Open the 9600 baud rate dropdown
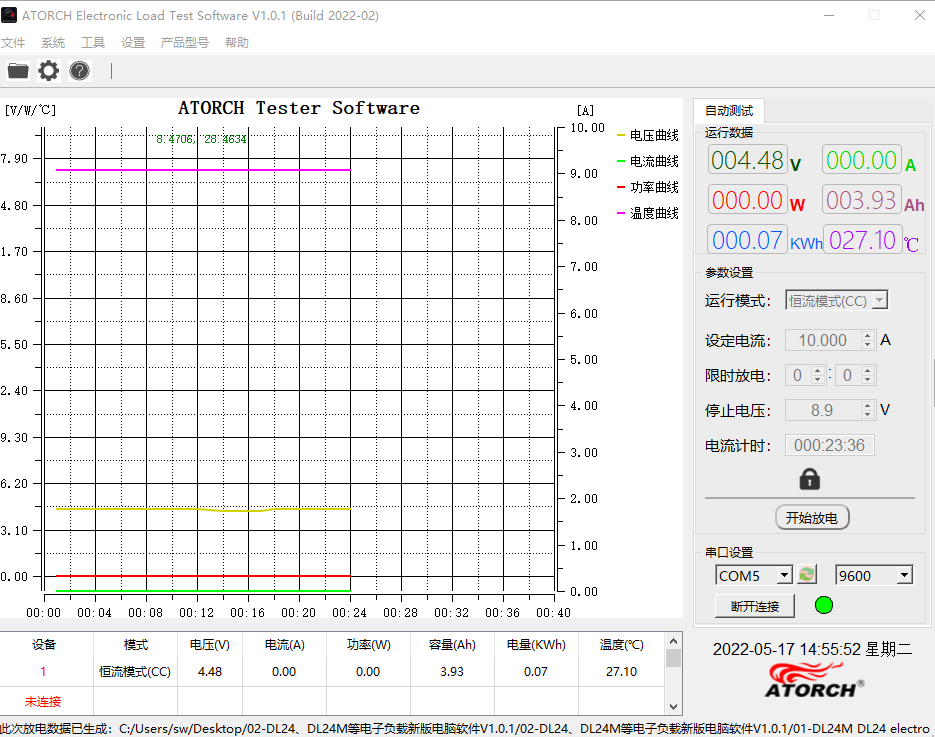Image resolution: width=935 pixels, height=737 pixels. (874, 575)
